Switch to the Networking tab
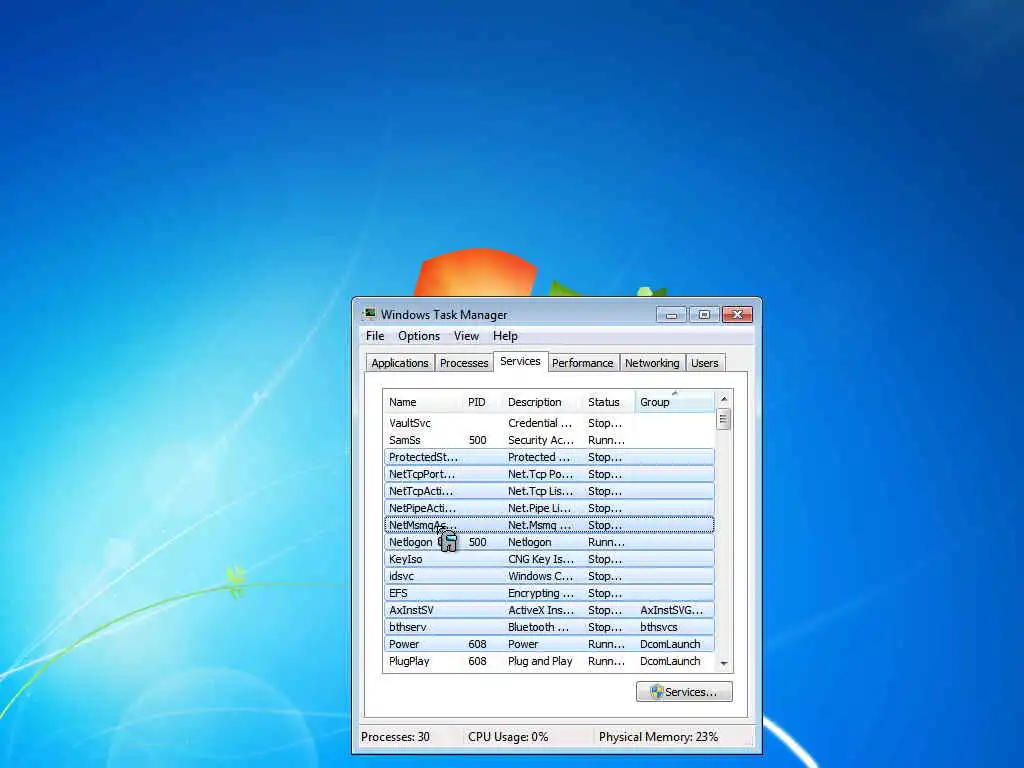 (652, 363)
